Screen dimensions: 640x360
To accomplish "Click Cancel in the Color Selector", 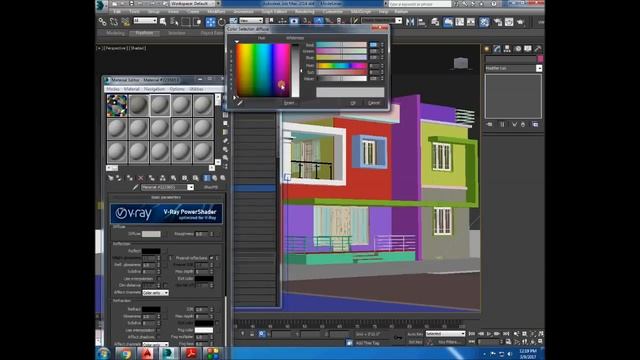I will click(x=374, y=103).
